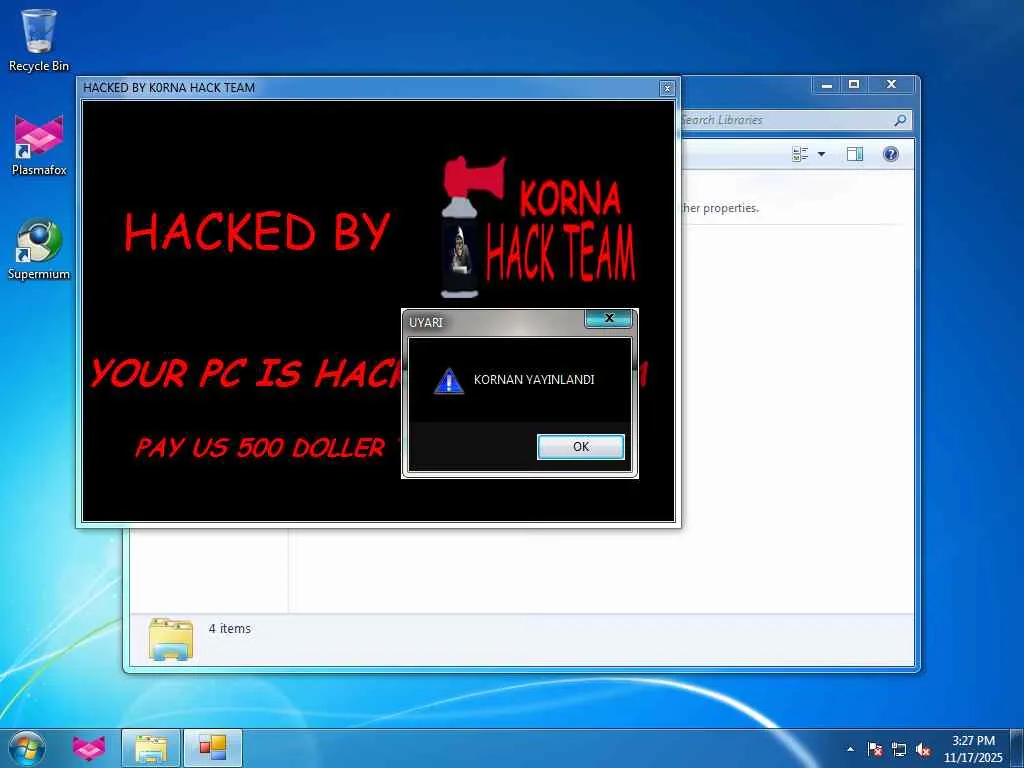Focus the Search Libraries field
The image size is (1024, 768).
[786, 120]
